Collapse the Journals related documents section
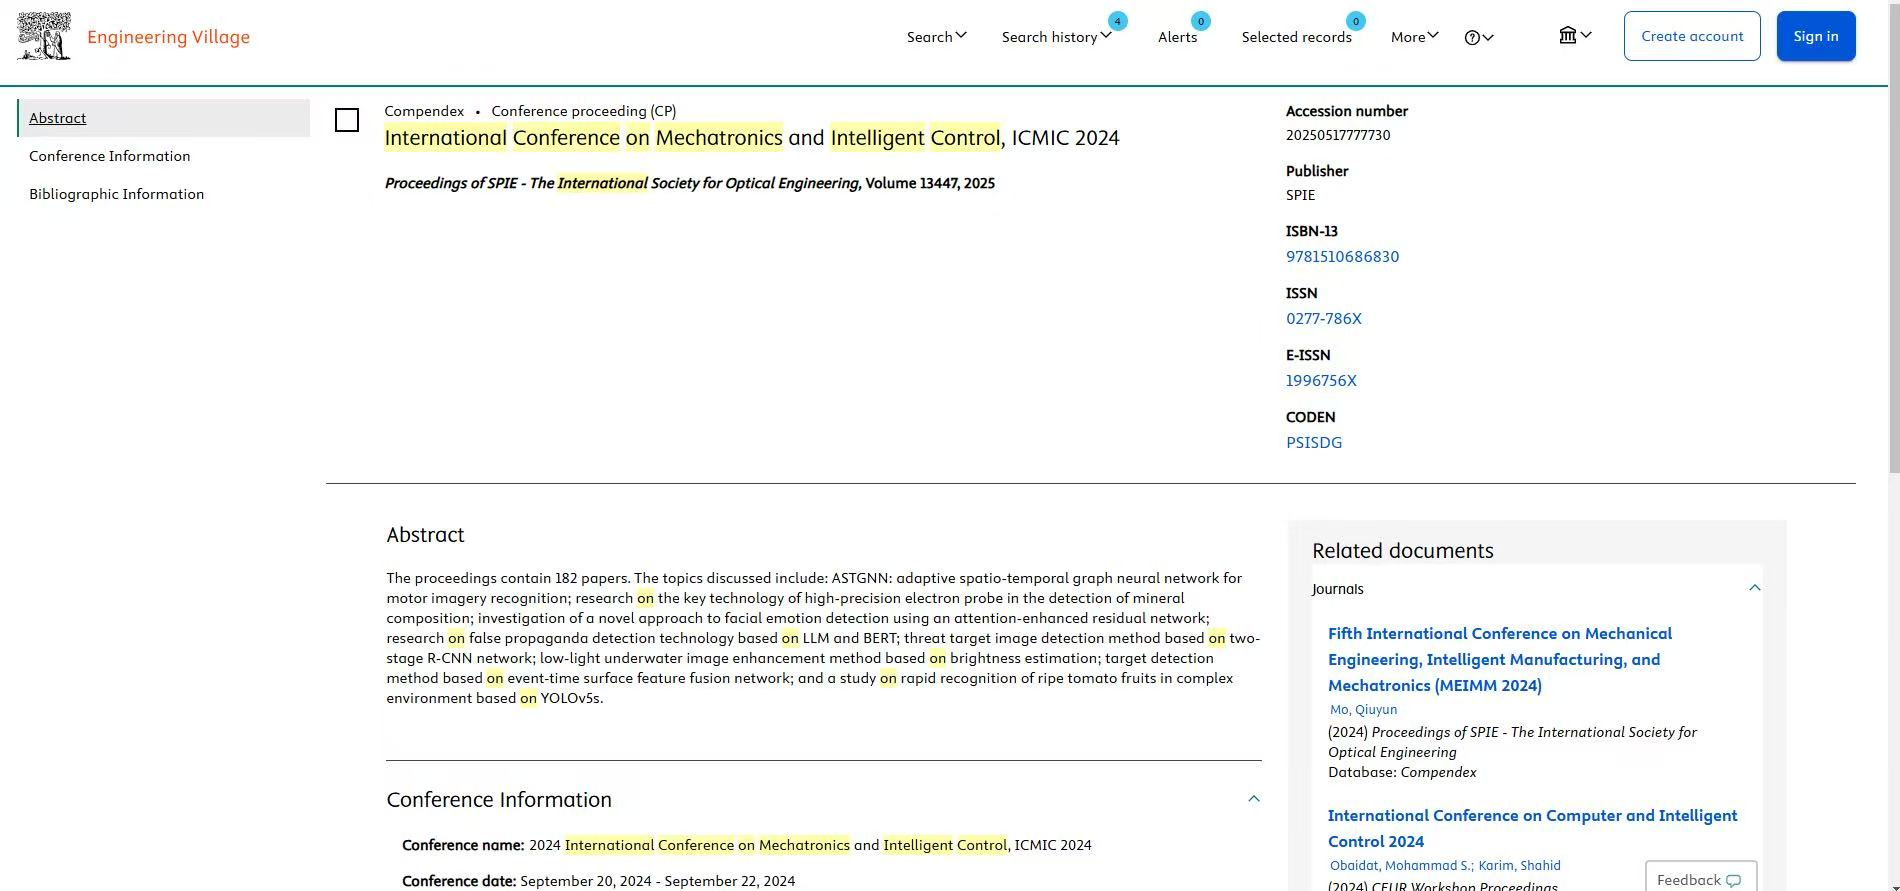 [x=1754, y=588]
